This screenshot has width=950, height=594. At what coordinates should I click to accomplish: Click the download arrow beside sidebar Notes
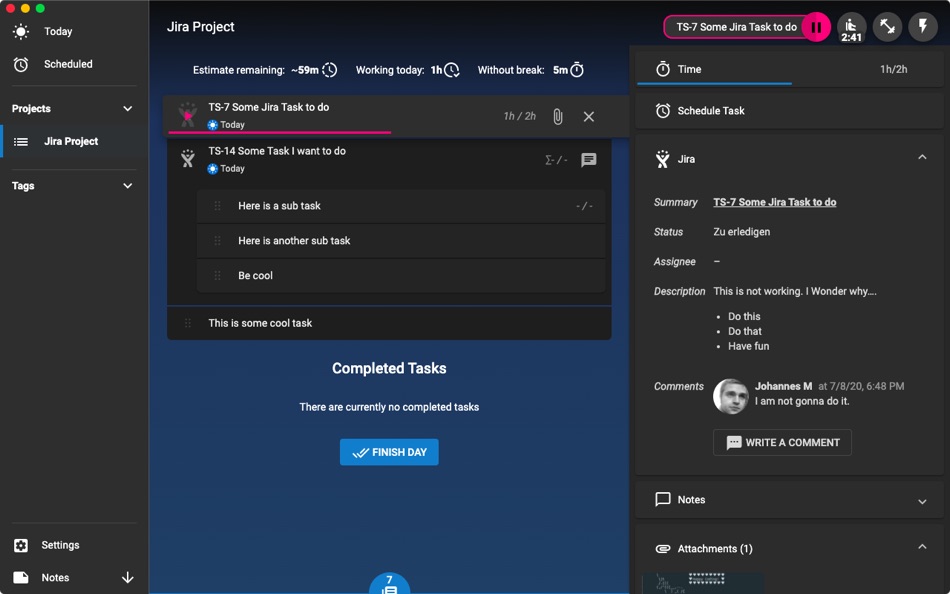(x=127, y=578)
